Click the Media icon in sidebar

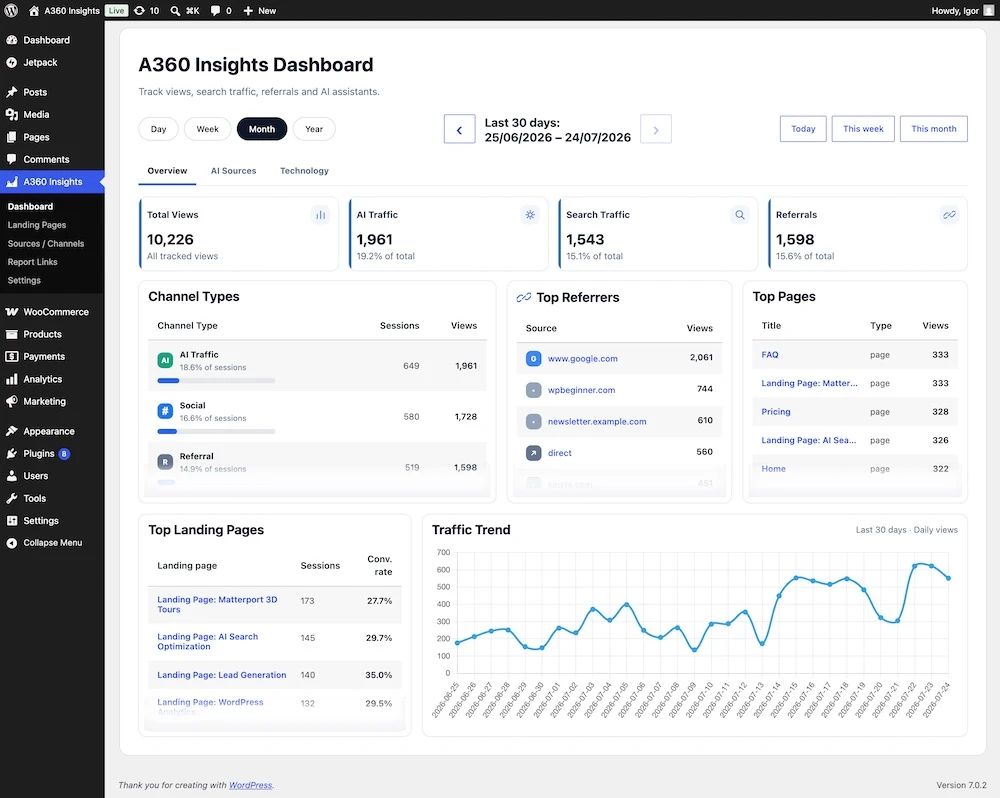click(11, 114)
